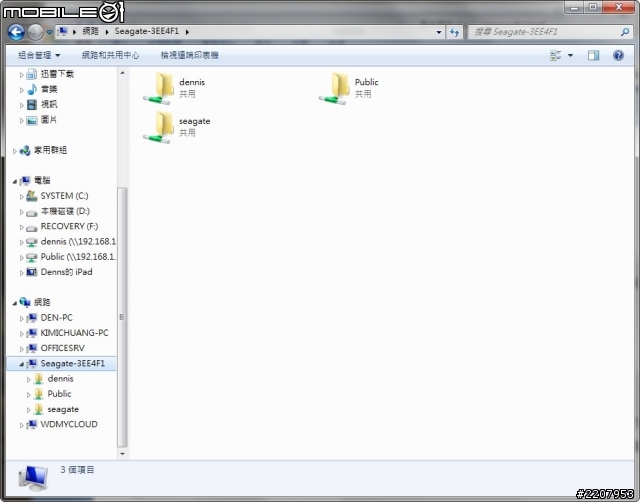The height and width of the screenshot is (502, 640).
Task: Click the navigation pane scrollbar thumb
Action: pos(122,317)
